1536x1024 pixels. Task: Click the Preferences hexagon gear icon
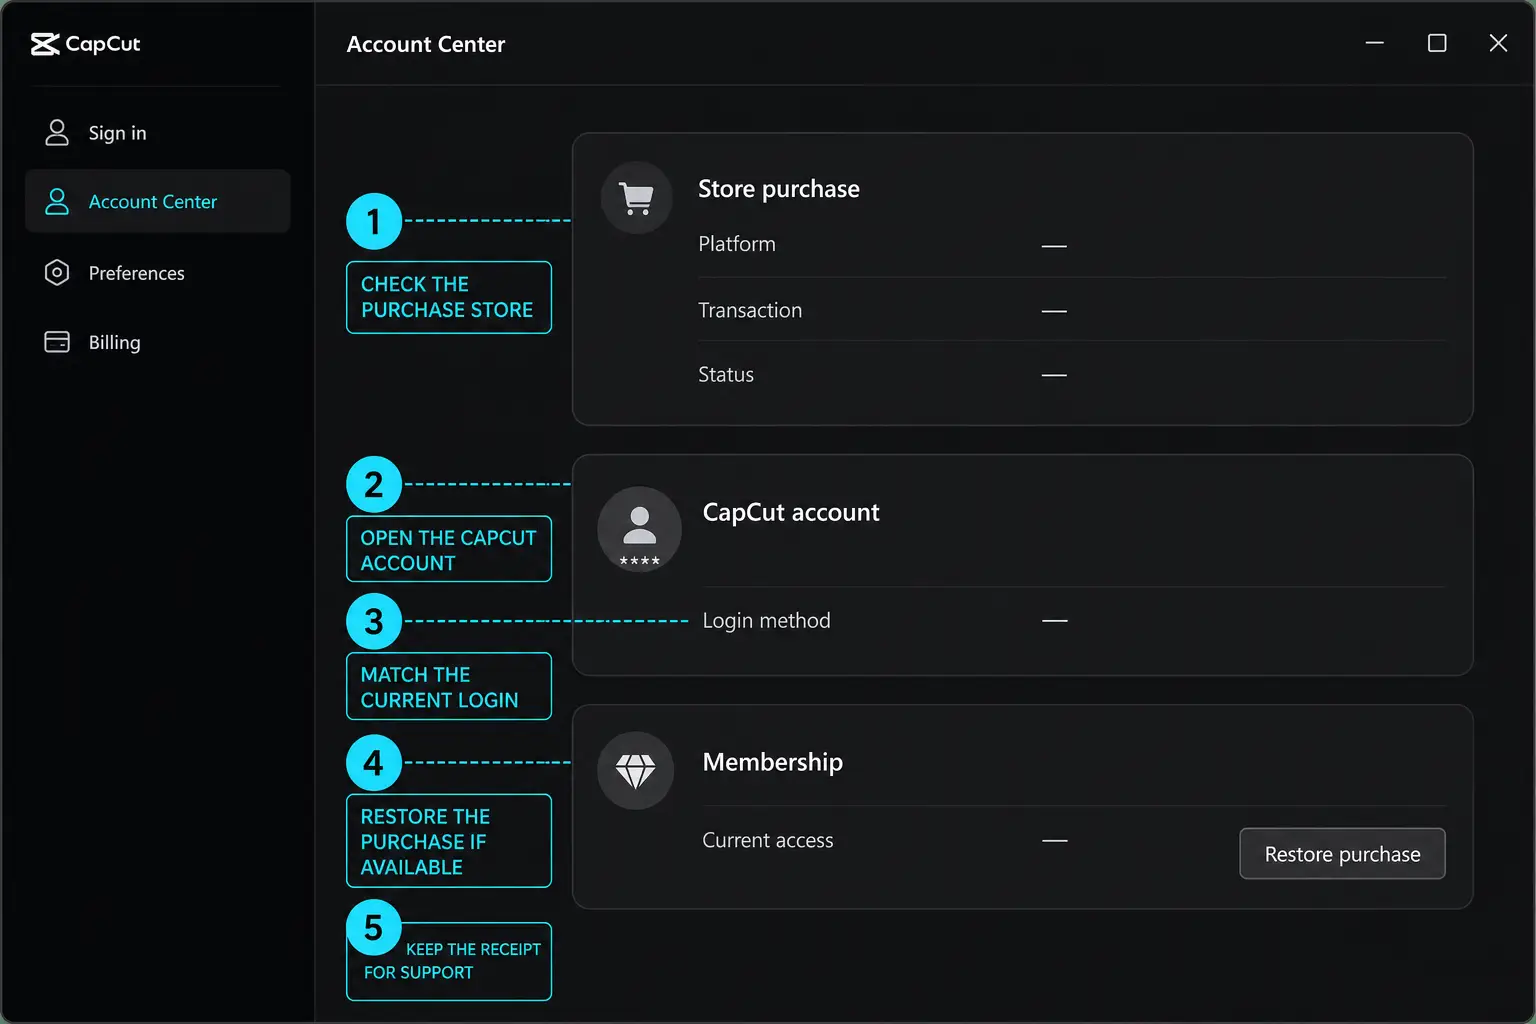coord(57,273)
